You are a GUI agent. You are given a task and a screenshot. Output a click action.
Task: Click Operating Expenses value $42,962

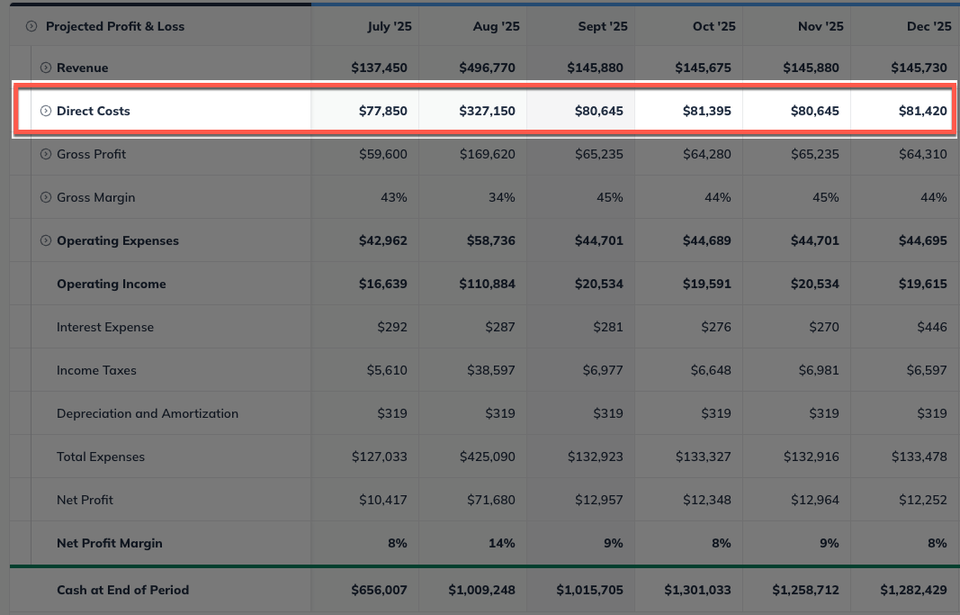[x=383, y=241]
